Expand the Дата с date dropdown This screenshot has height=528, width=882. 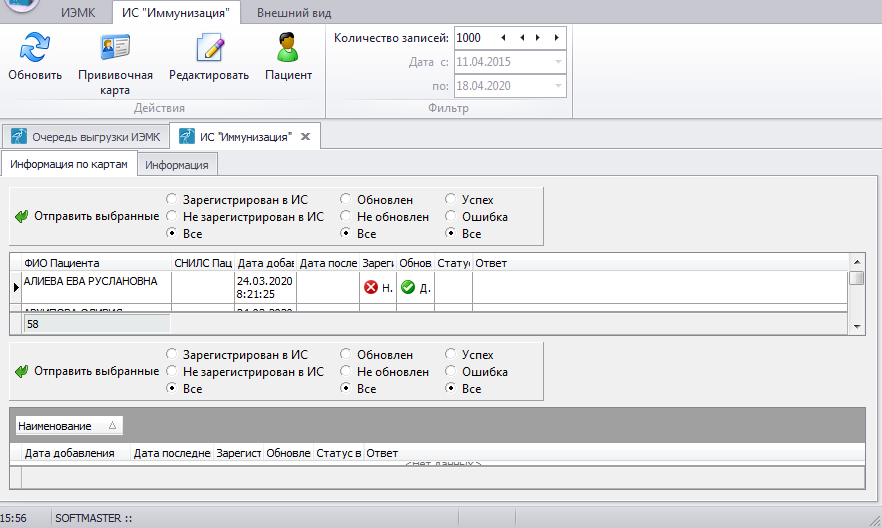pyautogui.click(x=558, y=62)
